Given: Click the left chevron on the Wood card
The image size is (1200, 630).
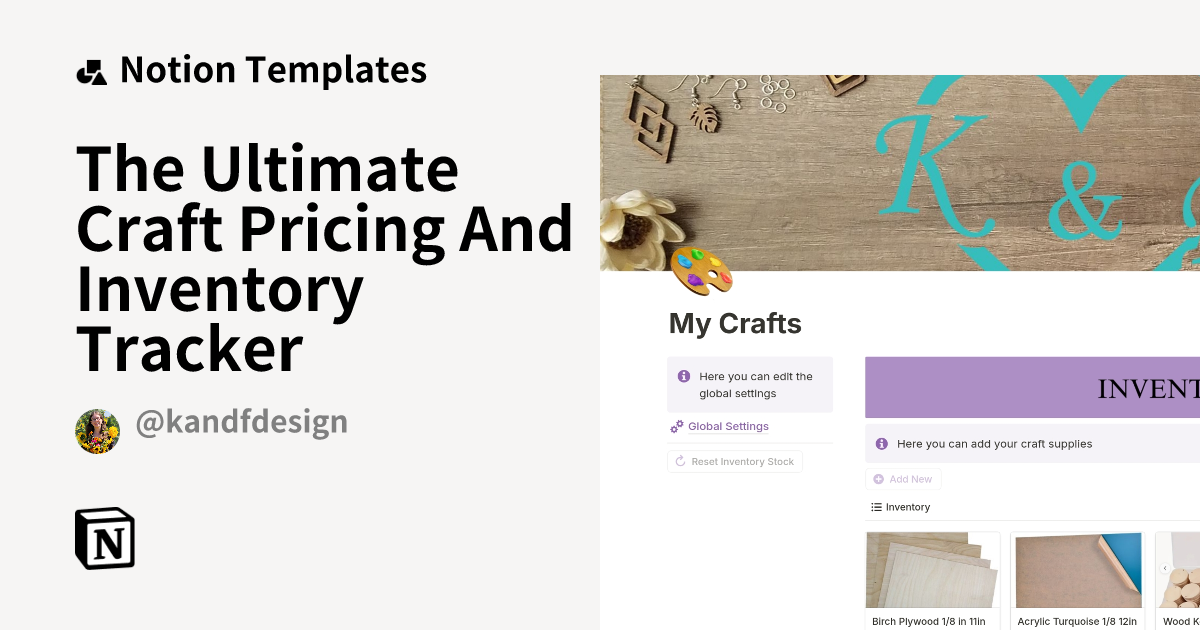Looking at the screenshot, I should pyautogui.click(x=1163, y=570).
